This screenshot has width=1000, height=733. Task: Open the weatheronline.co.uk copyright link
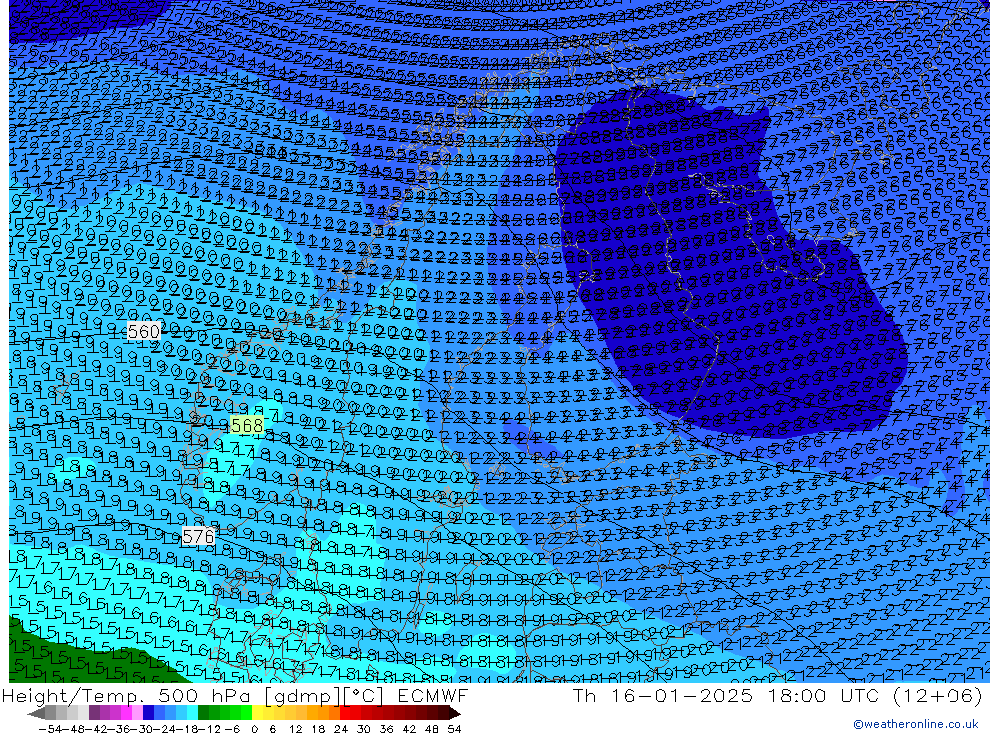click(916, 724)
